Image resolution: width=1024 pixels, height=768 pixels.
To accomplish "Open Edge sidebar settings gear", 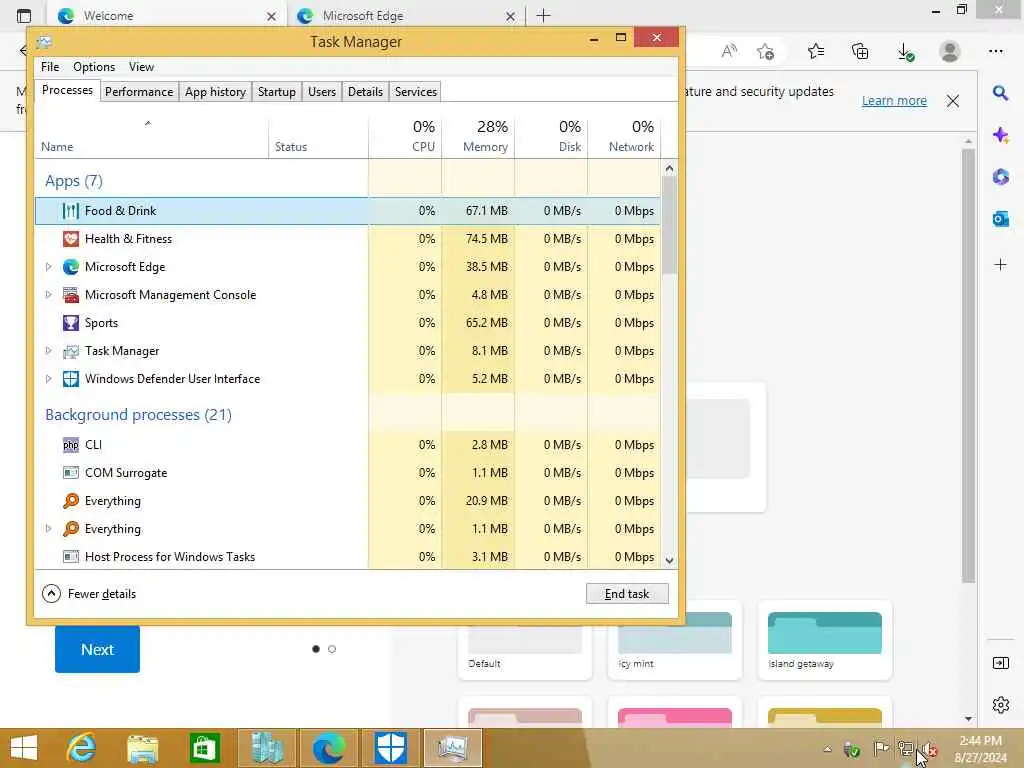I will coord(1000,705).
